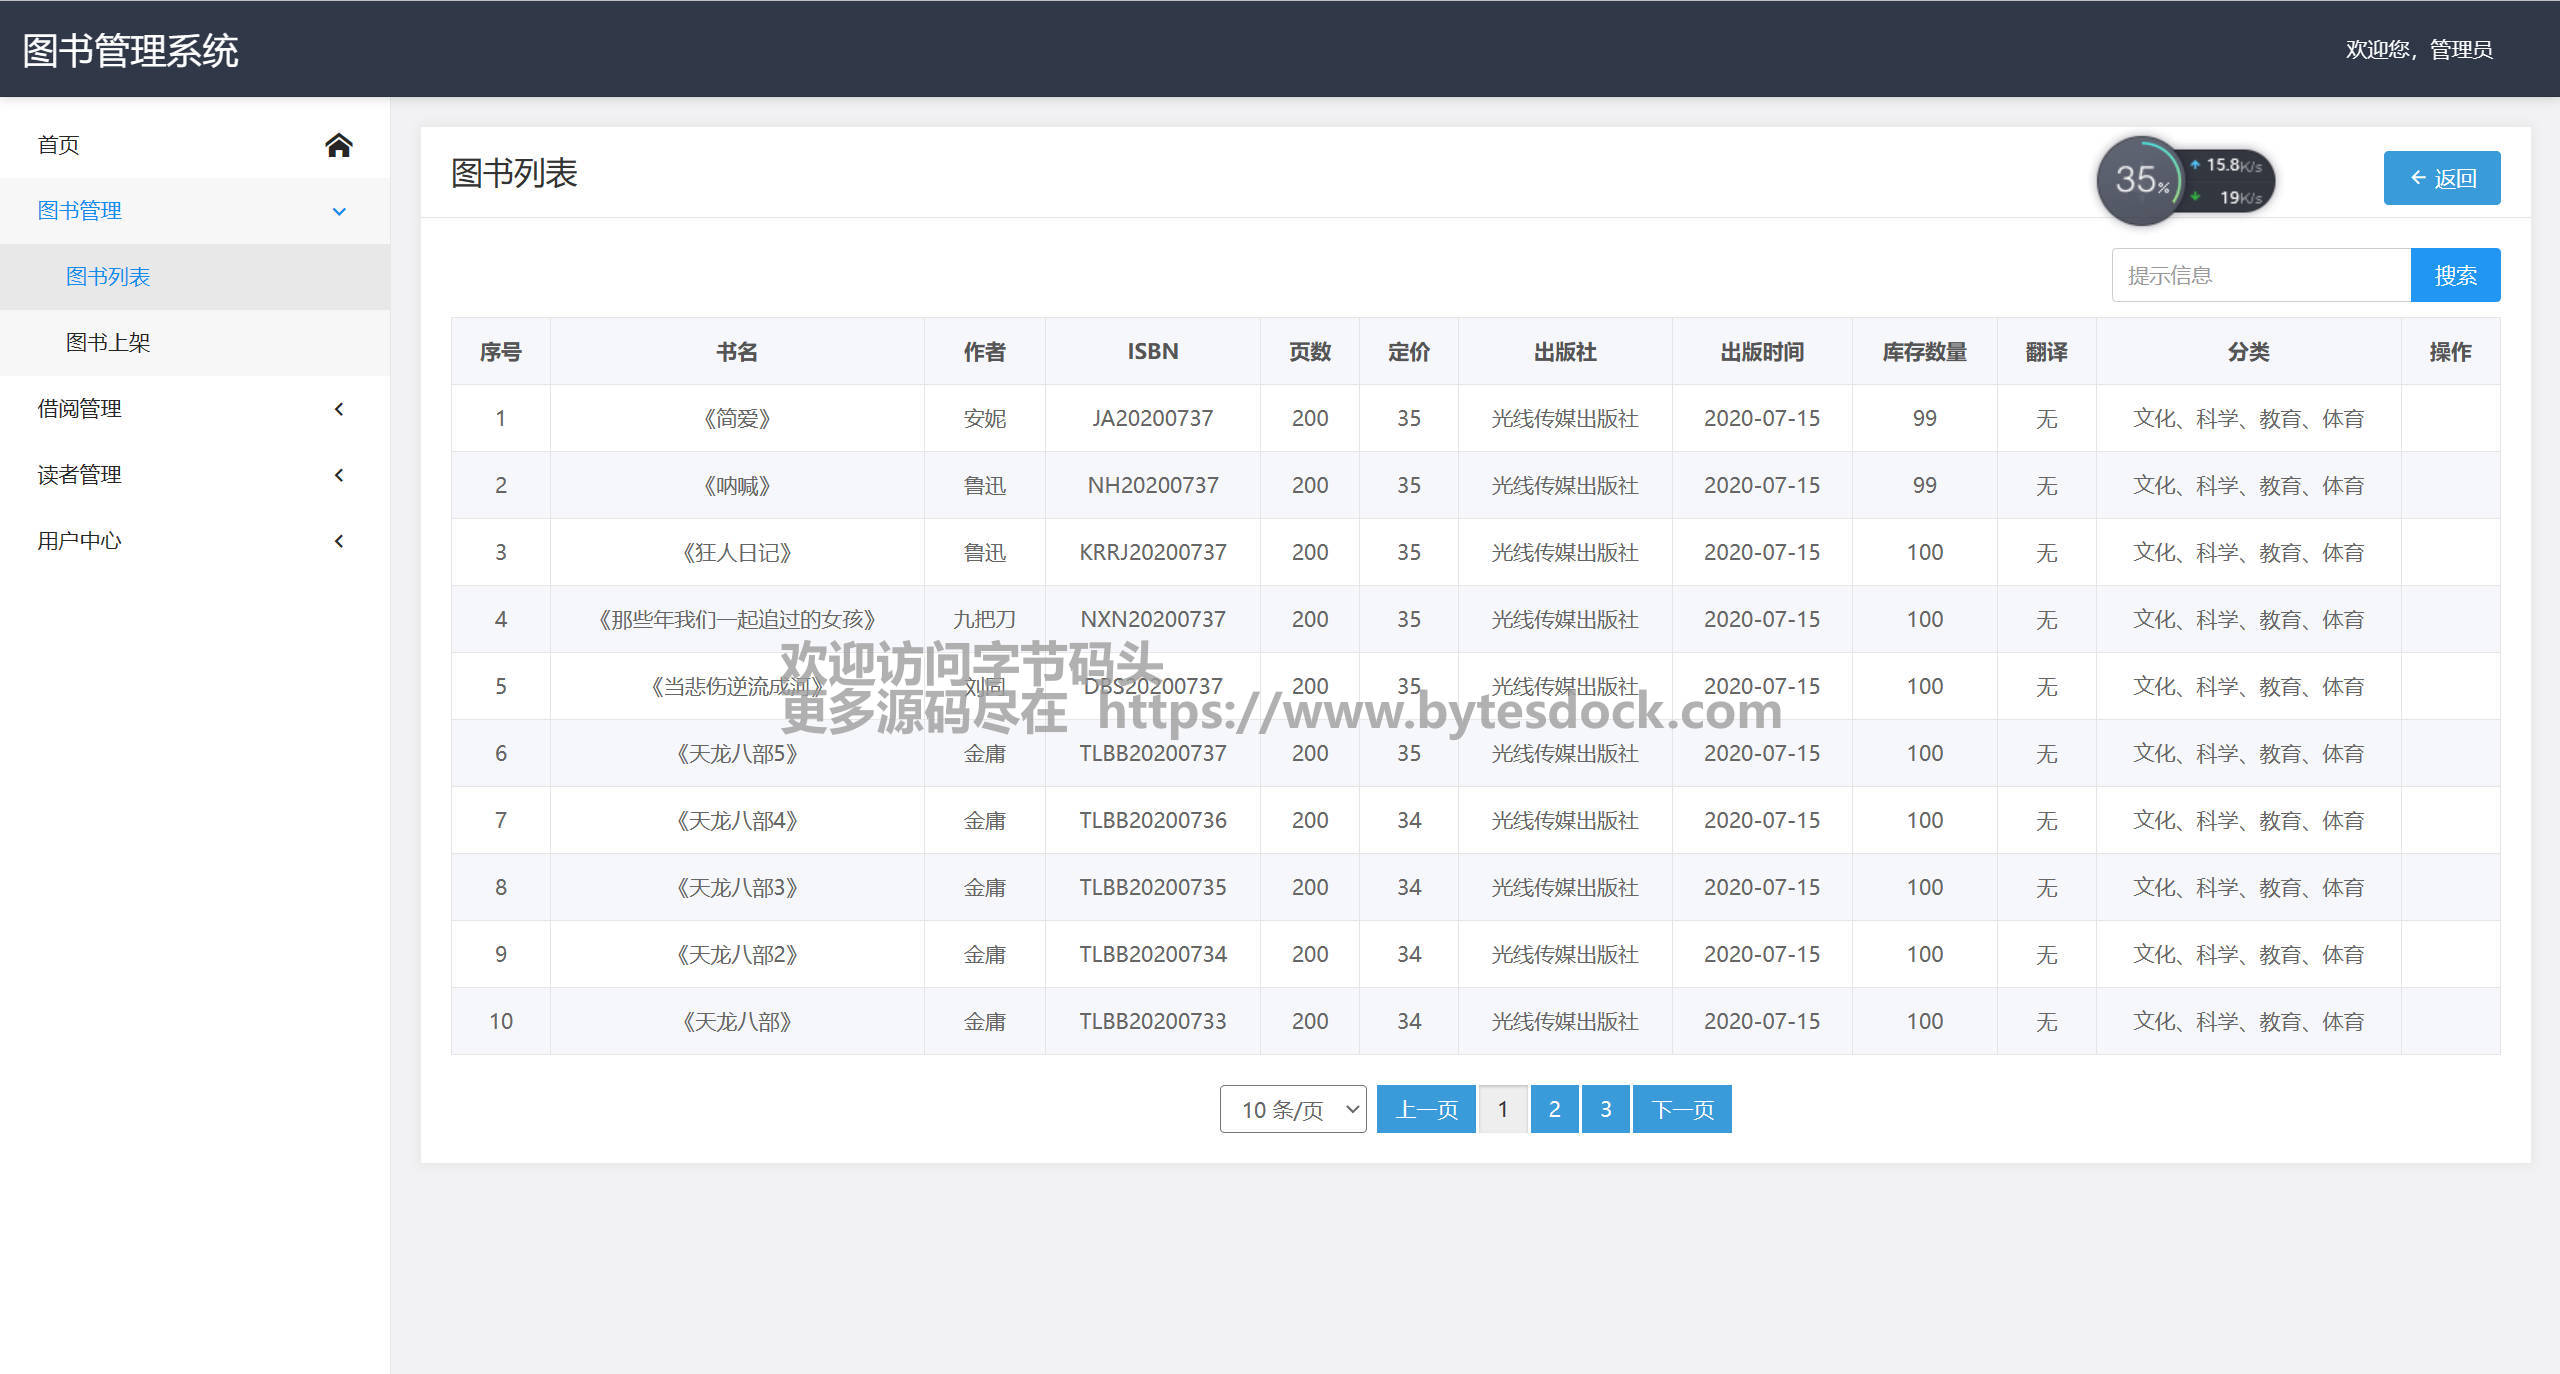The image size is (2560, 1374).
Task: Open the 10 条/页 page size dropdown
Action: (1293, 1109)
